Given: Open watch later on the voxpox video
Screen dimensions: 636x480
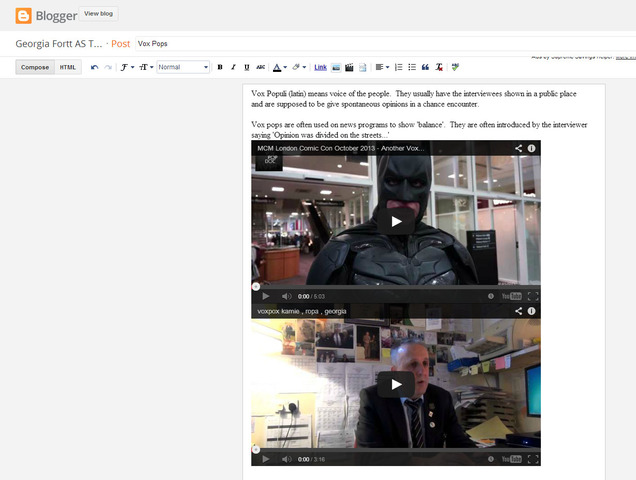Looking at the screenshot, I should click(x=491, y=459).
